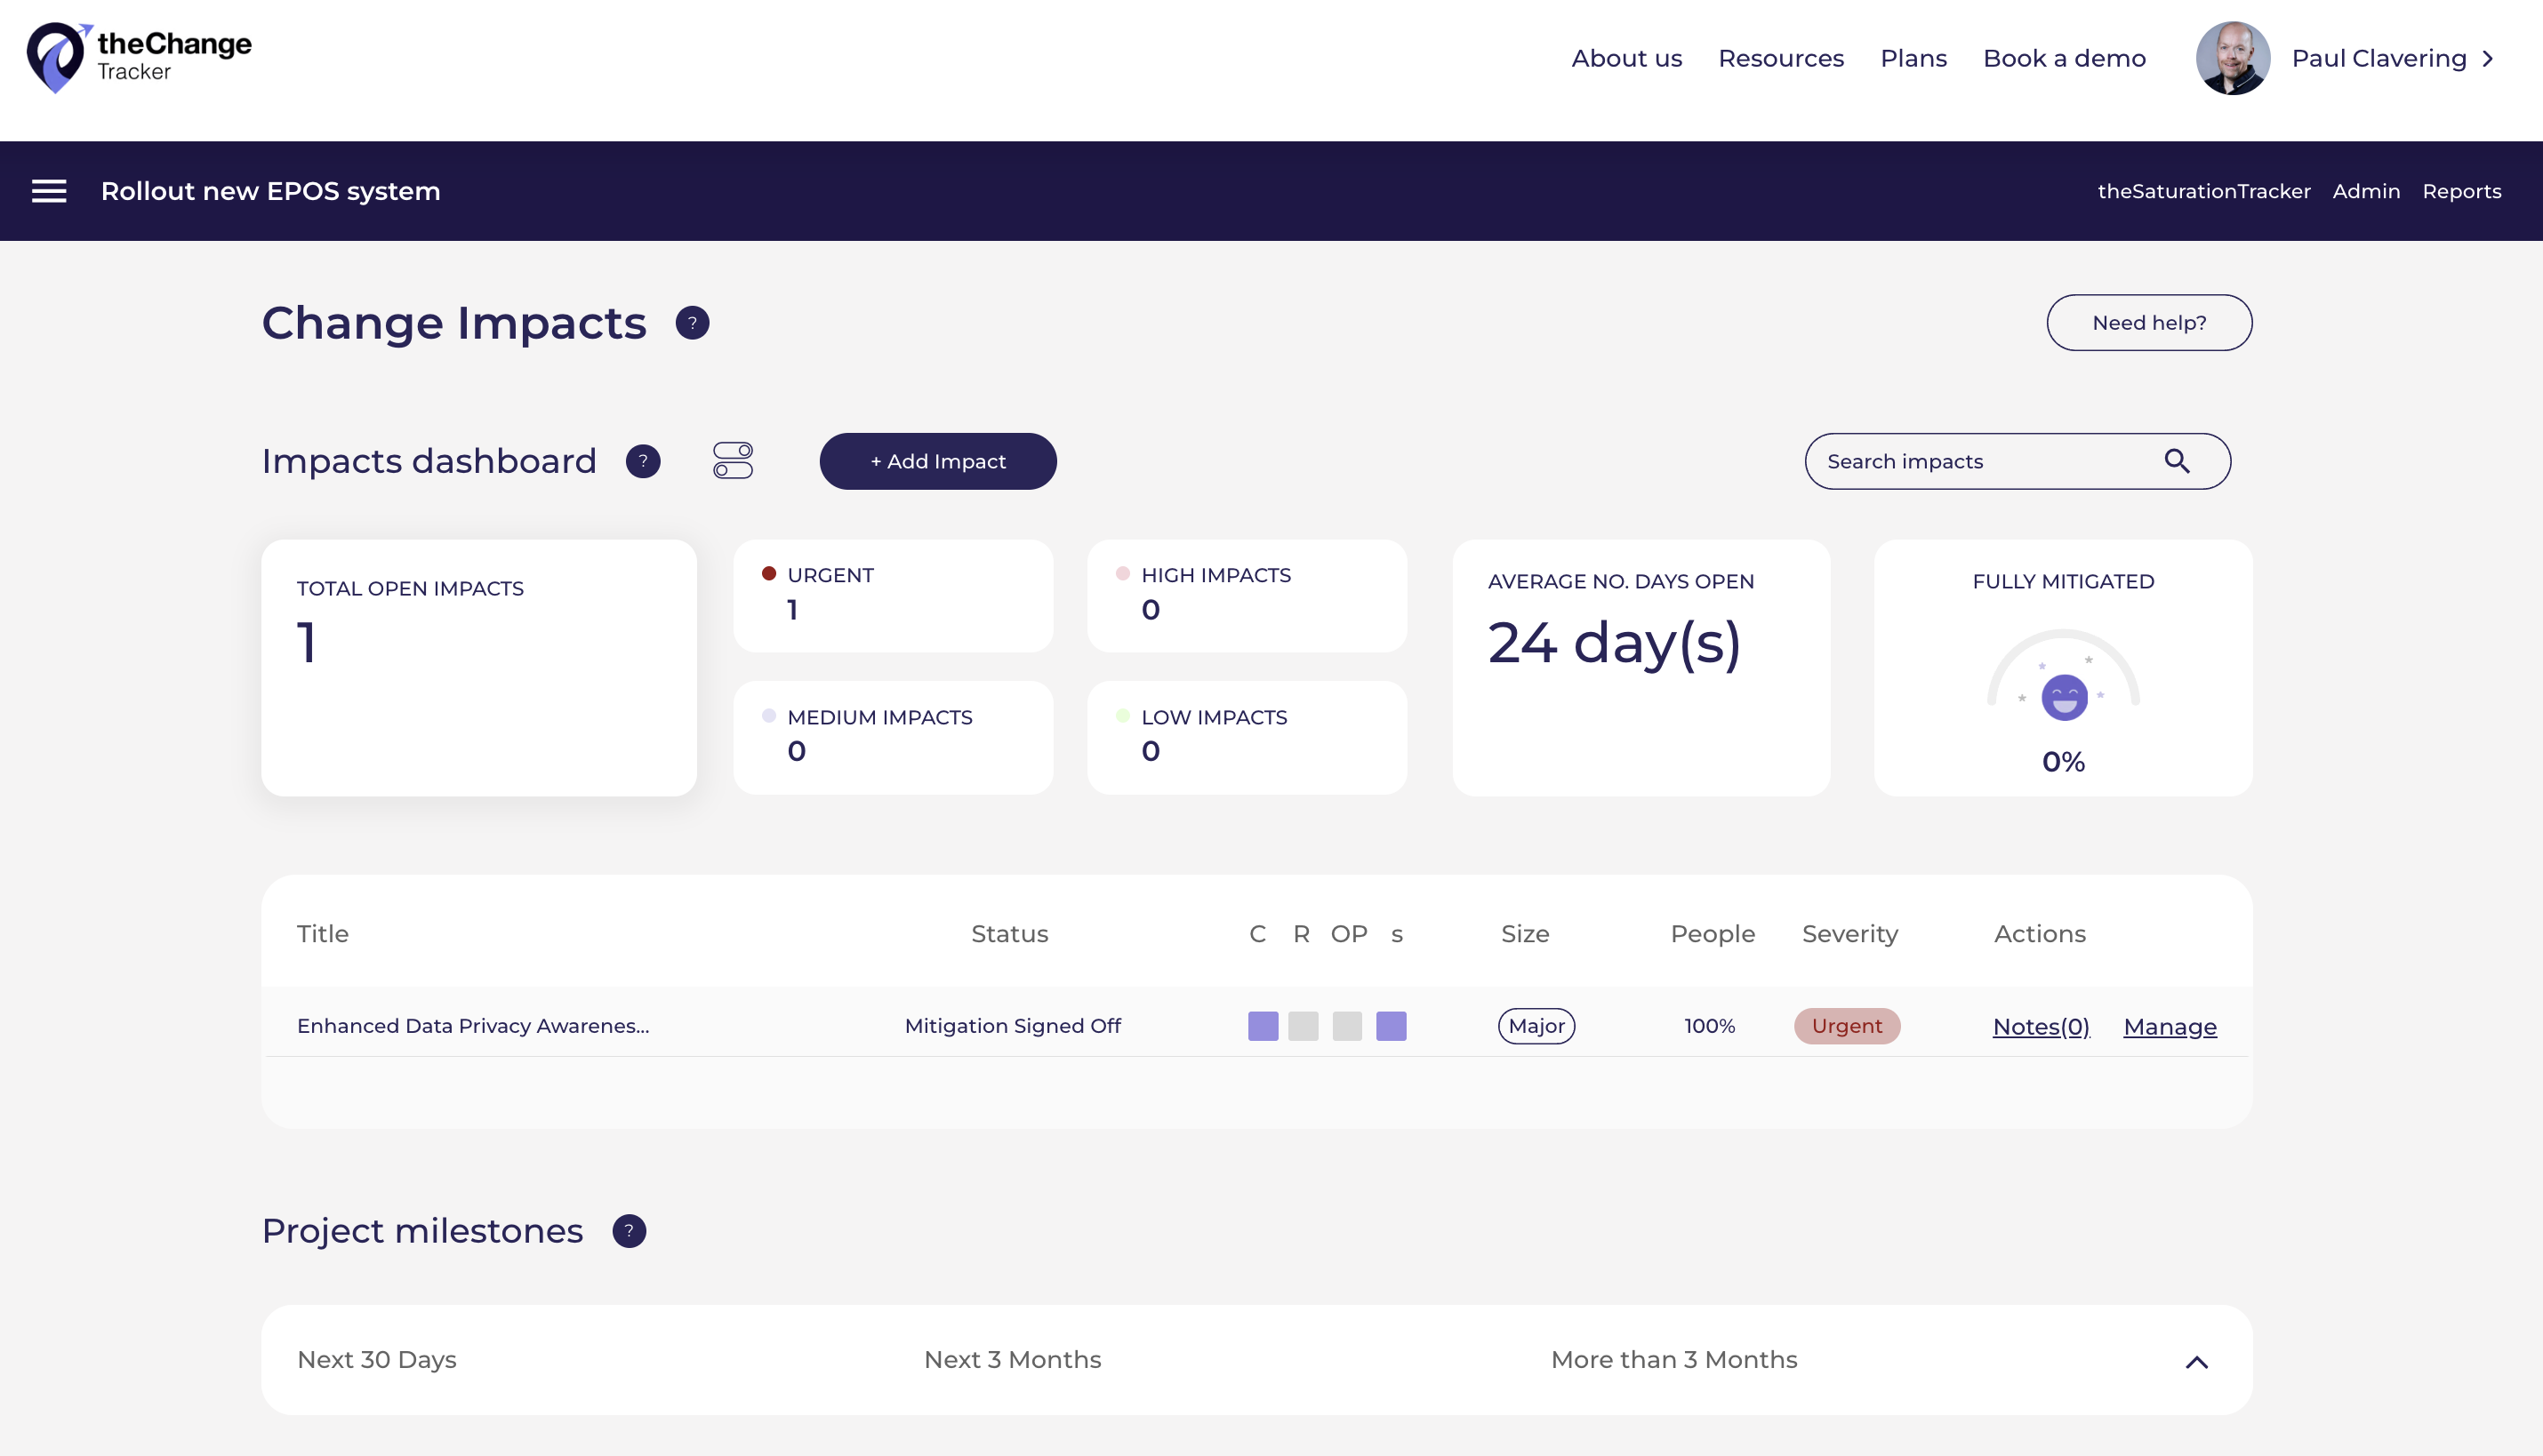Open Manage link for Enhanced Data Privacy

click(x=2170, y=1027)
